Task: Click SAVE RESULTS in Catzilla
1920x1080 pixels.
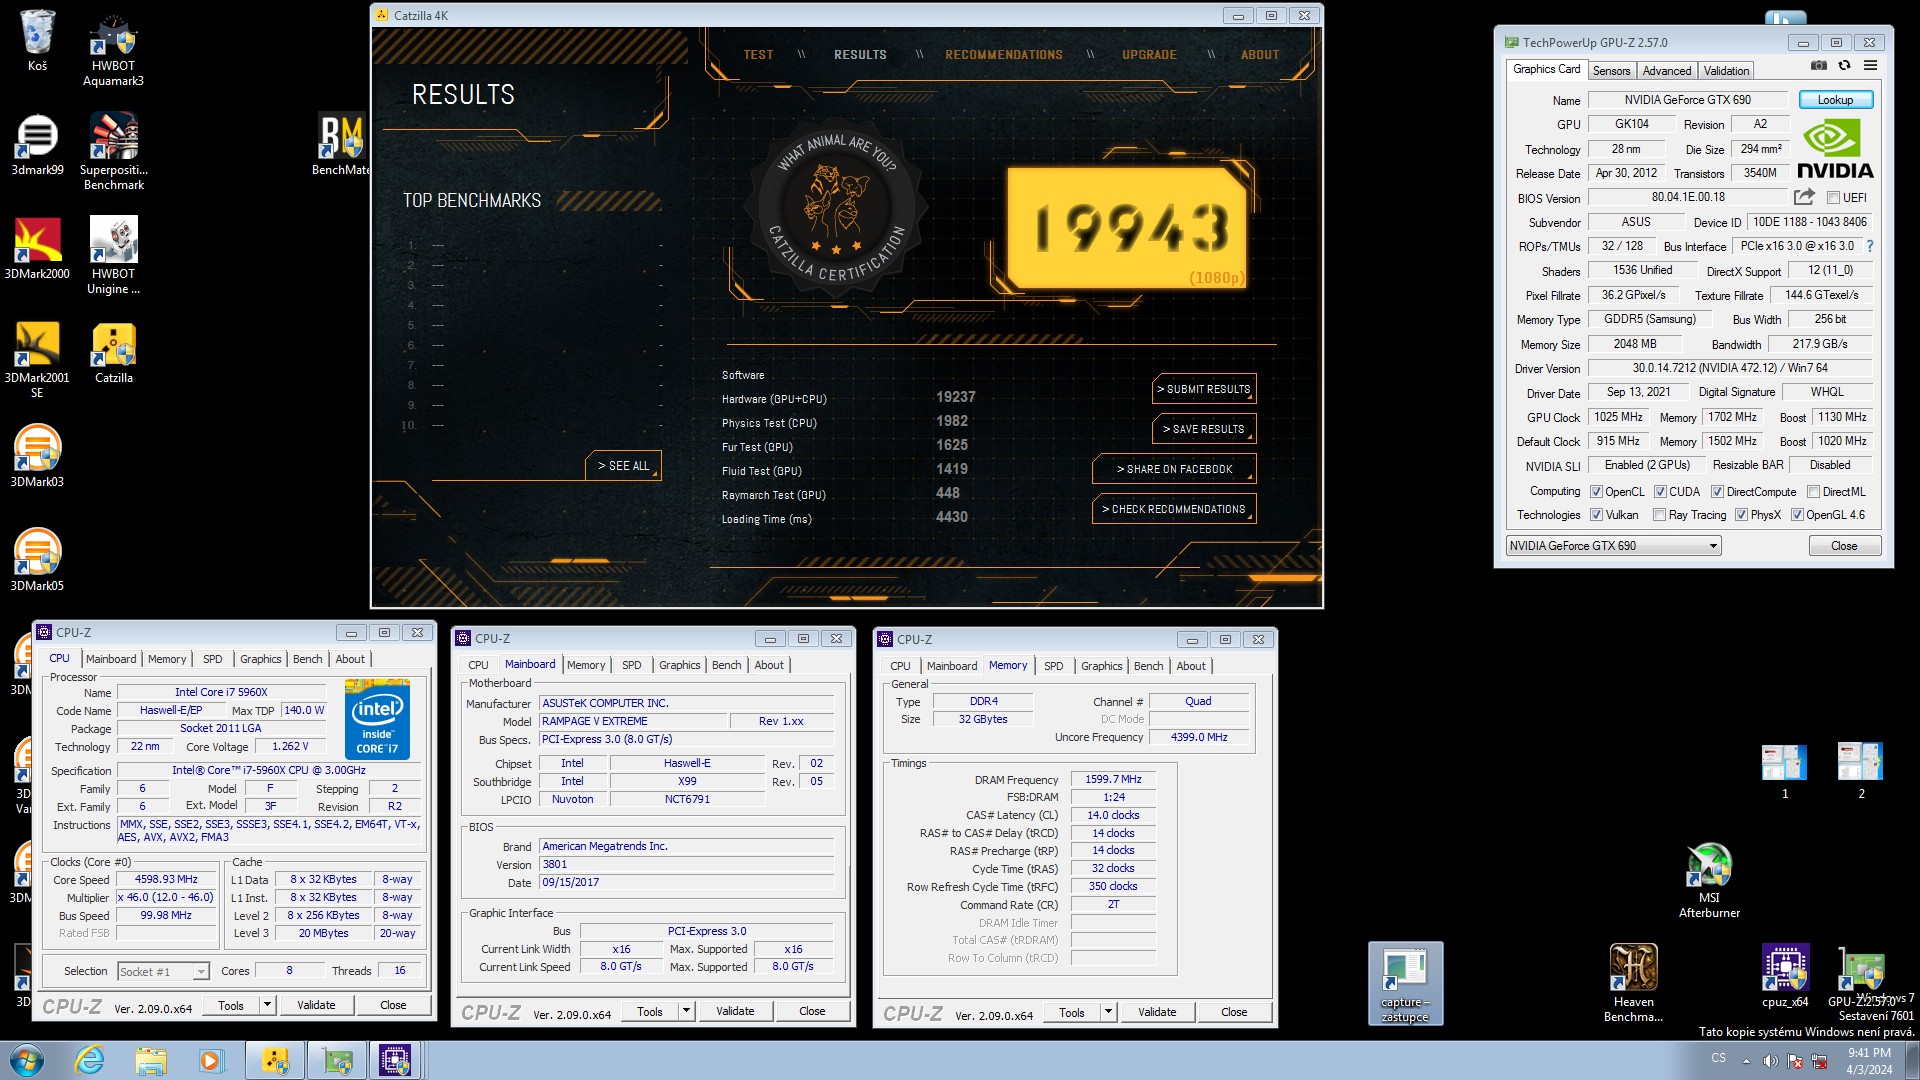Action: pos(1204,429)
